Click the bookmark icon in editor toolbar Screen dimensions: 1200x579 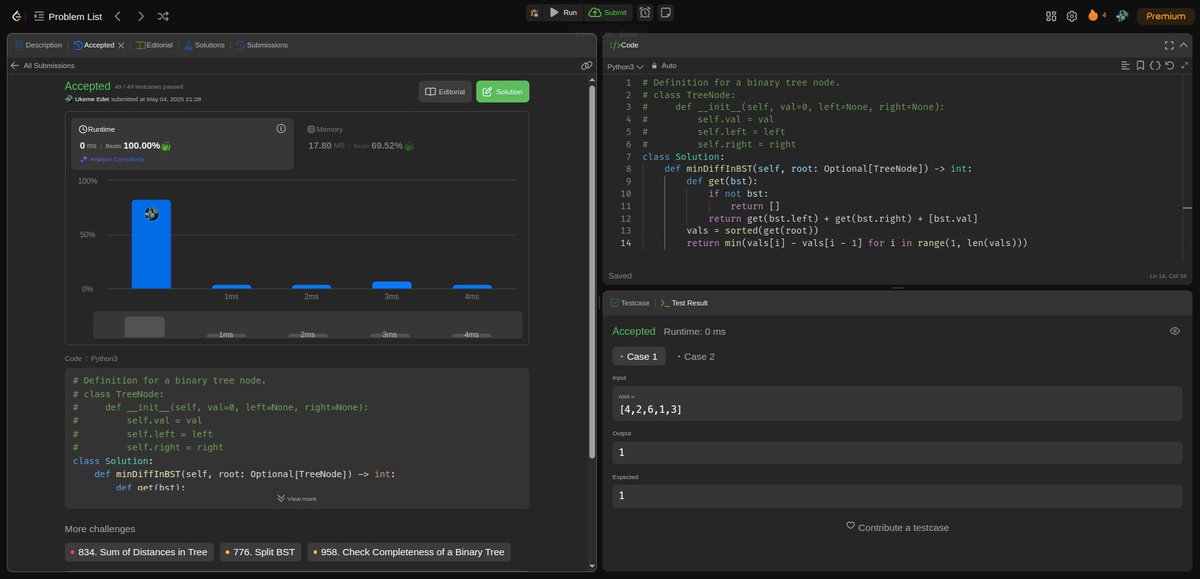pos(1141,65)
